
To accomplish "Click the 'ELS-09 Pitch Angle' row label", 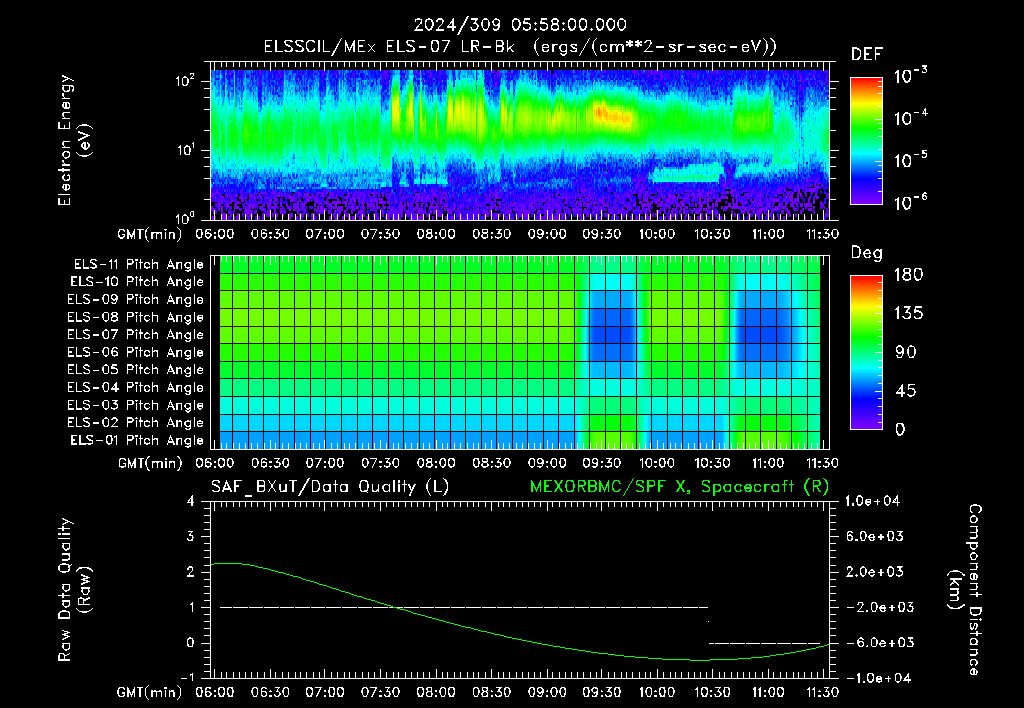I will pyautogui.click(x=136, y=300).
